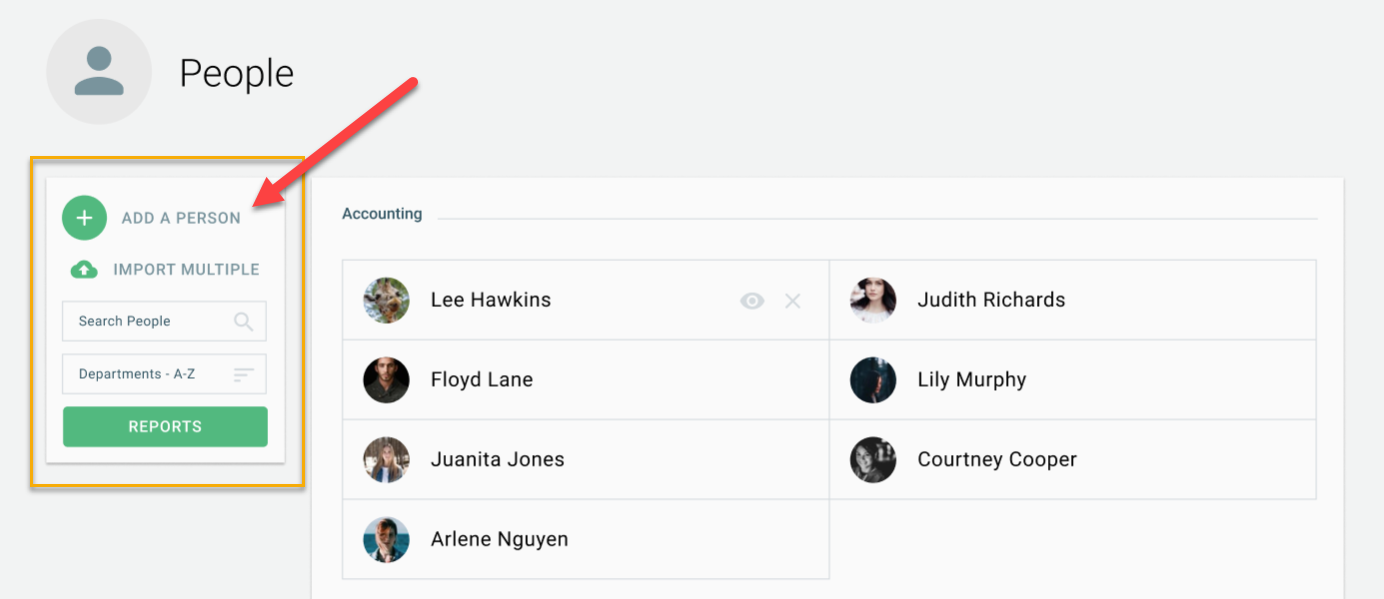Click the magnifying glass search icon

243,321
